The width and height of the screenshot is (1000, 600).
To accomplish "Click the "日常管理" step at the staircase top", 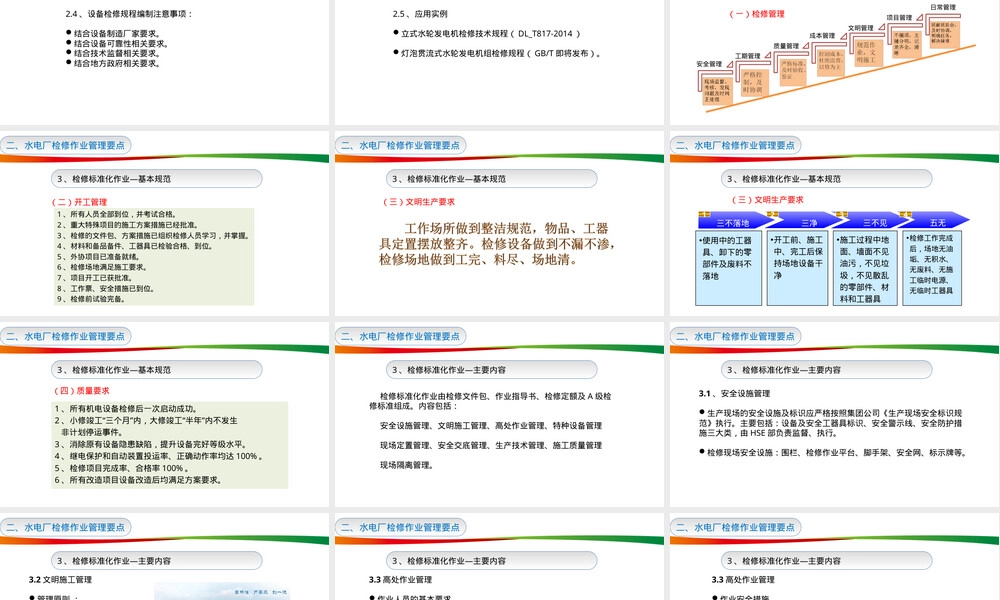I will click(943, 8).
